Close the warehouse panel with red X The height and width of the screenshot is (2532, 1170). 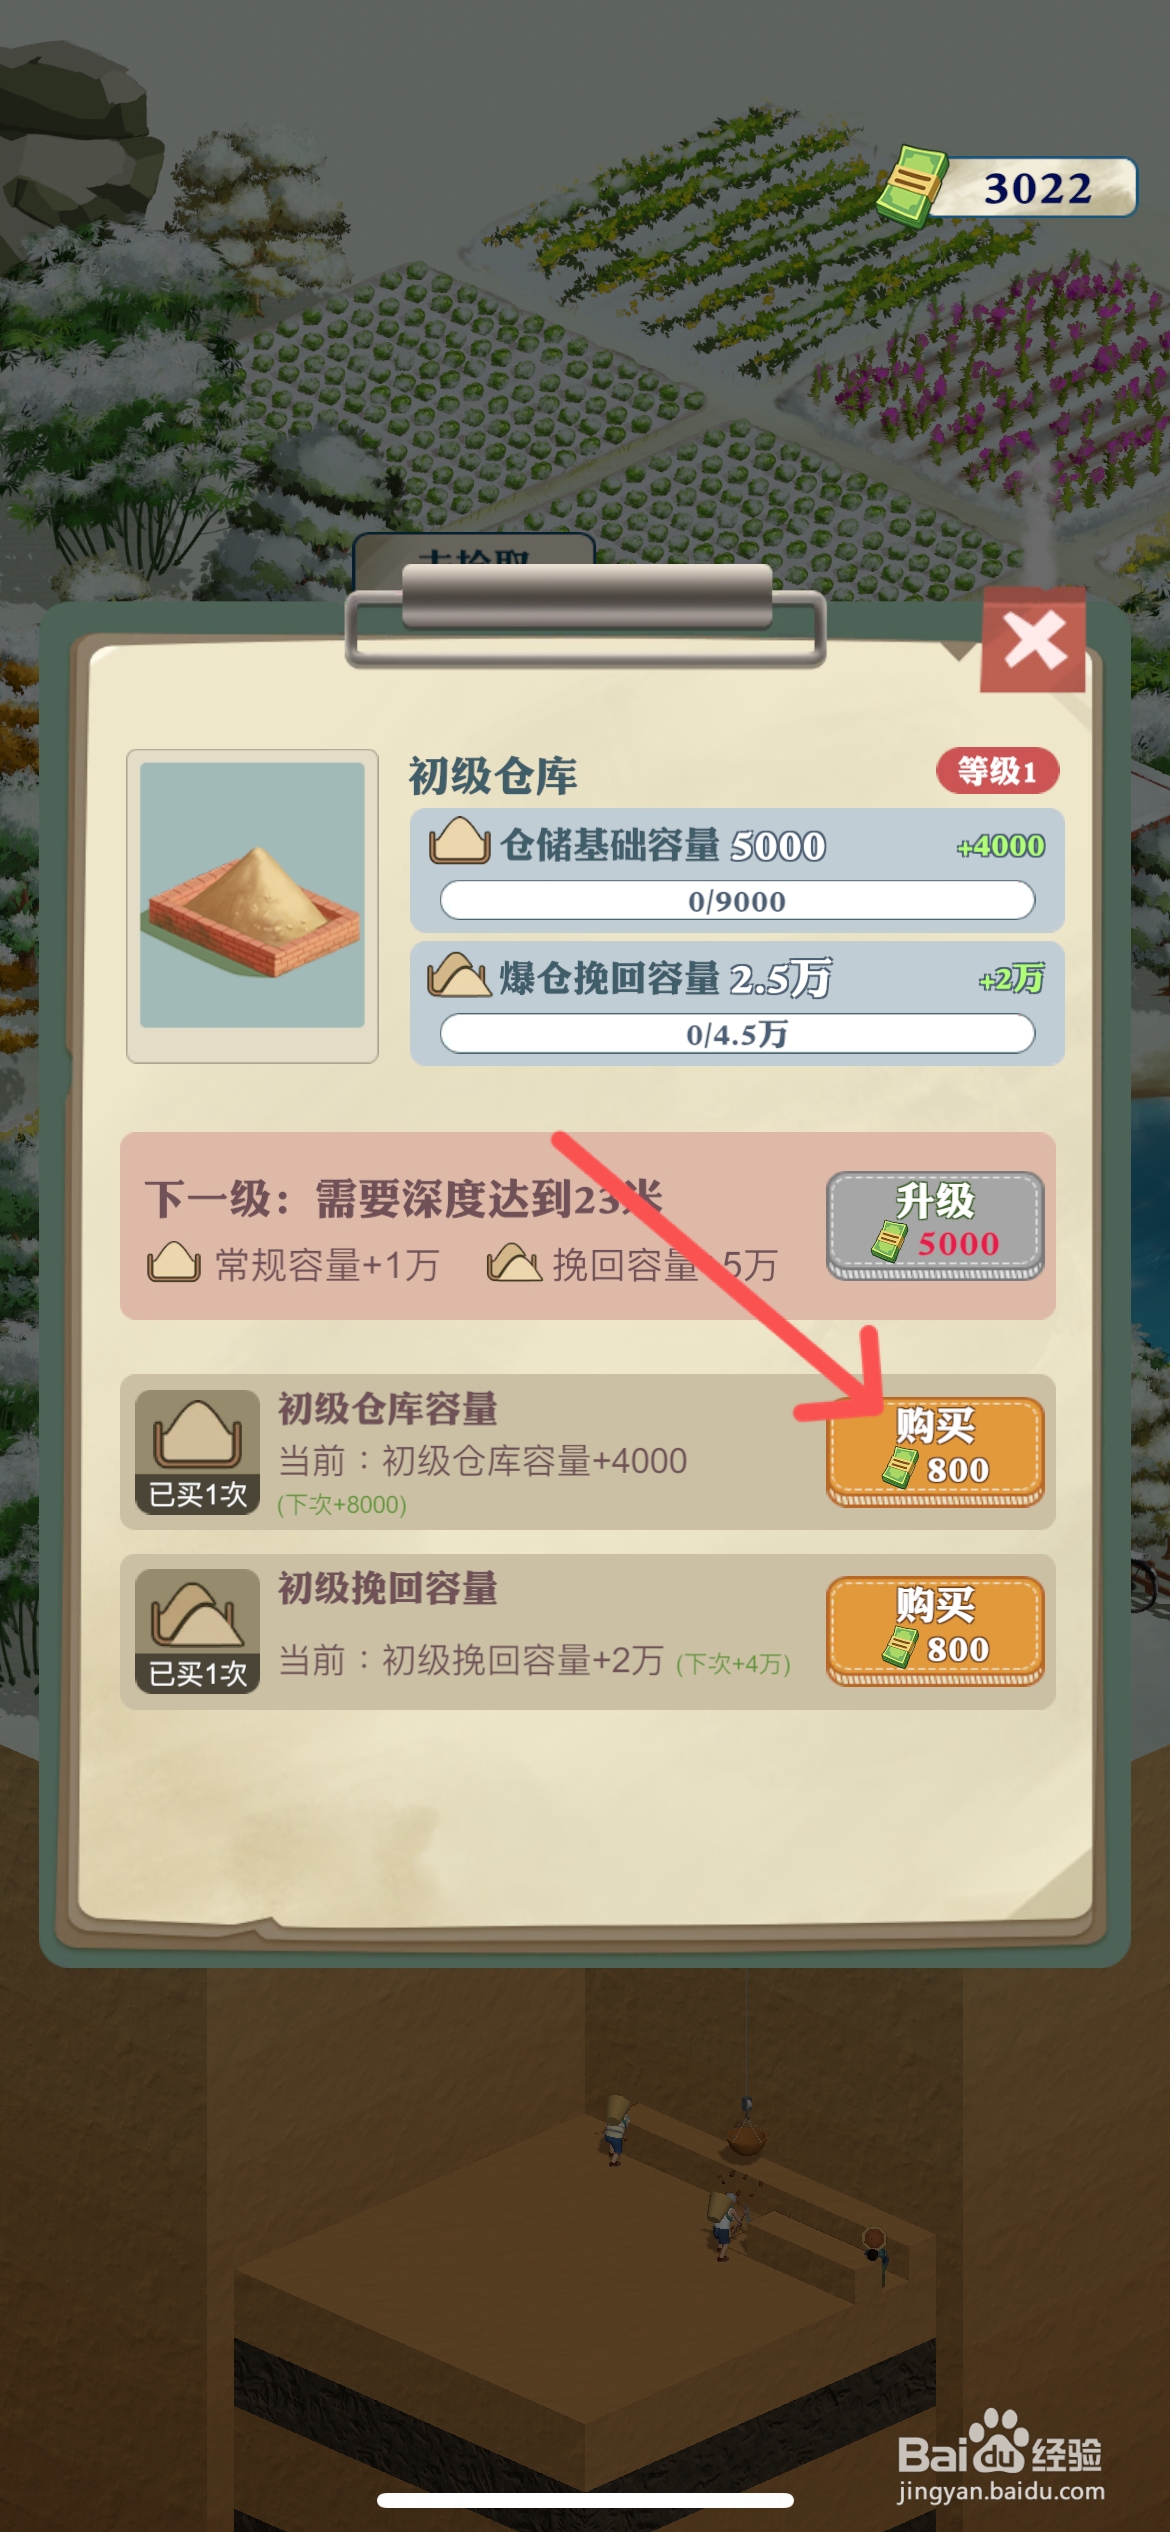[x=1033, y=640]
